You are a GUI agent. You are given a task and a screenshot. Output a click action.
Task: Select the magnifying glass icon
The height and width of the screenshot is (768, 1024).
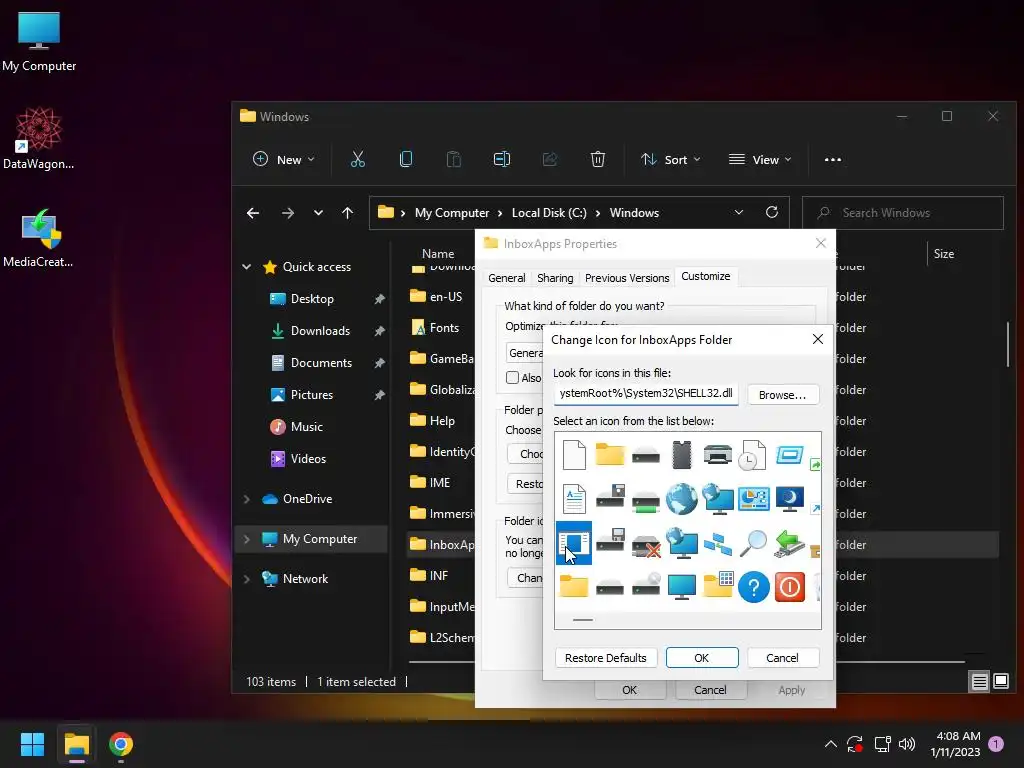[753, 543]
